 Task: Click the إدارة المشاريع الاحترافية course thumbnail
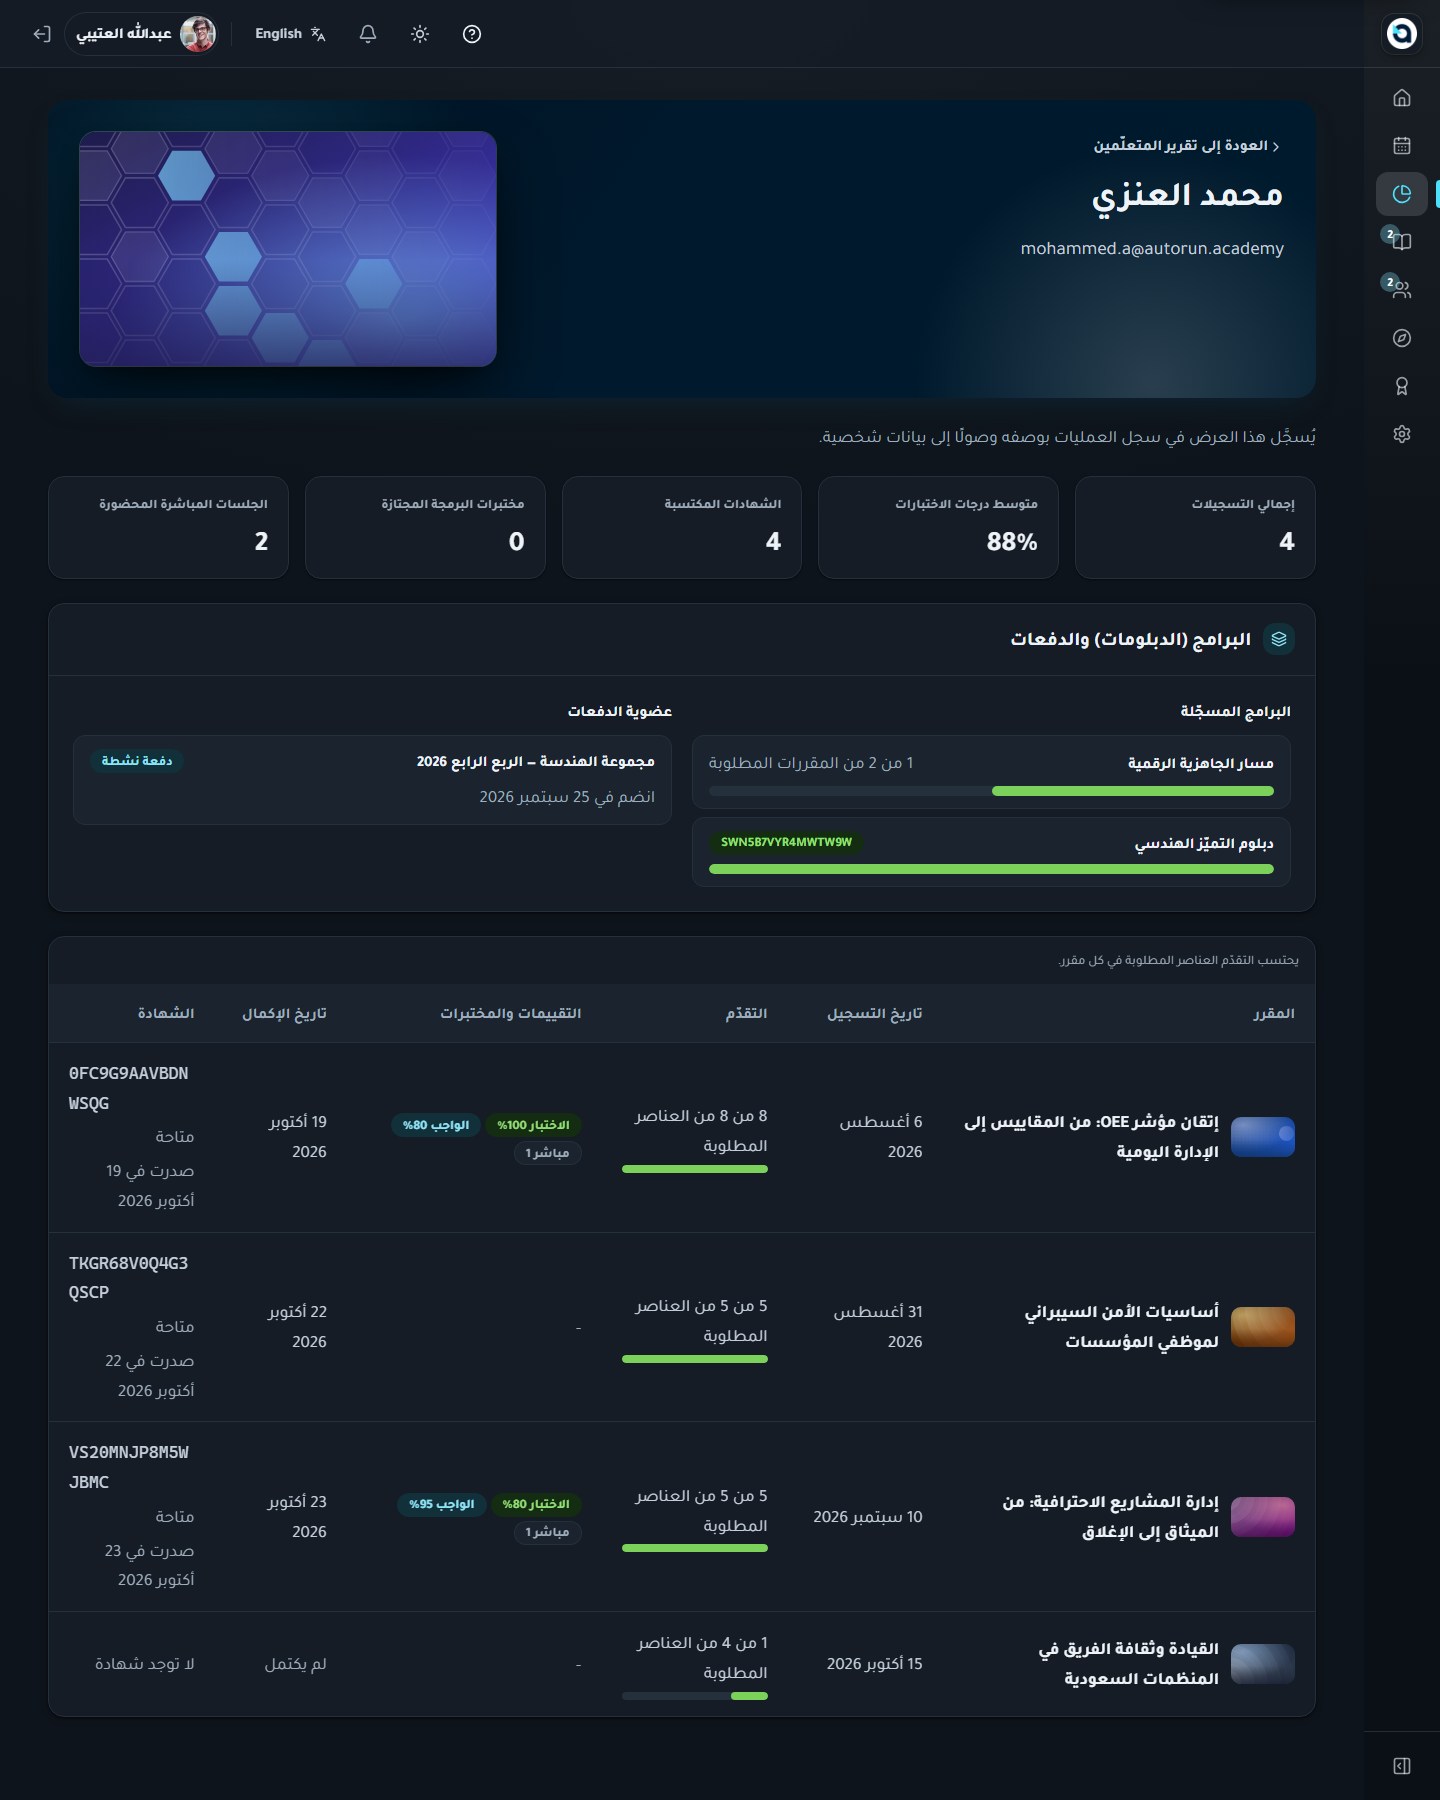click(1263, 1517)
